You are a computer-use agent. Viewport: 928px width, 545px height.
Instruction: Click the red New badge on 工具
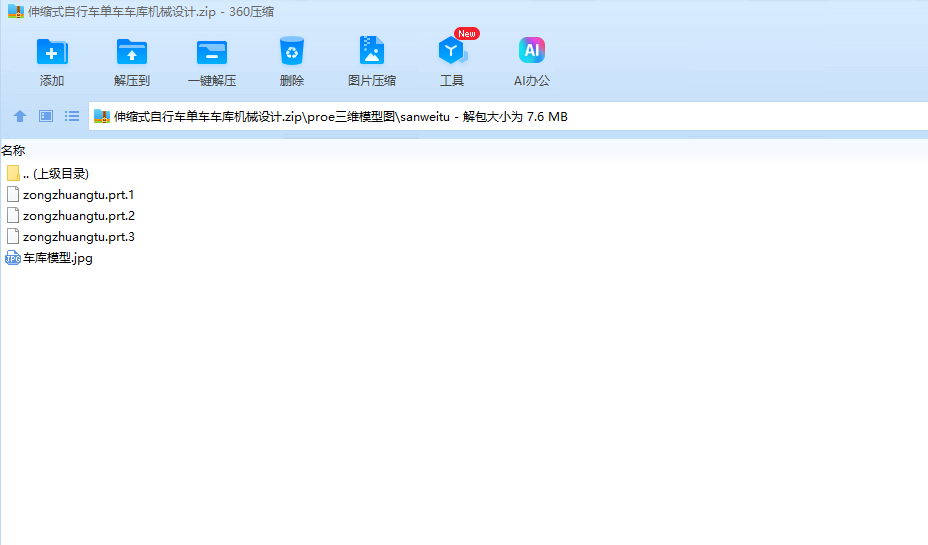point(467,34)
